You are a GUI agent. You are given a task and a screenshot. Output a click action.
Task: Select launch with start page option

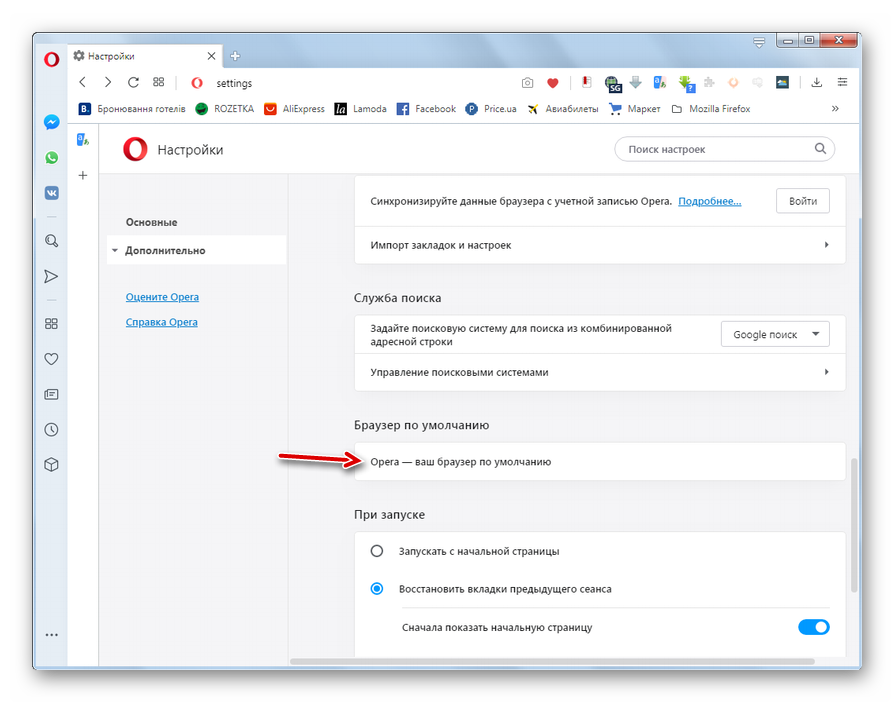[377, 551]
